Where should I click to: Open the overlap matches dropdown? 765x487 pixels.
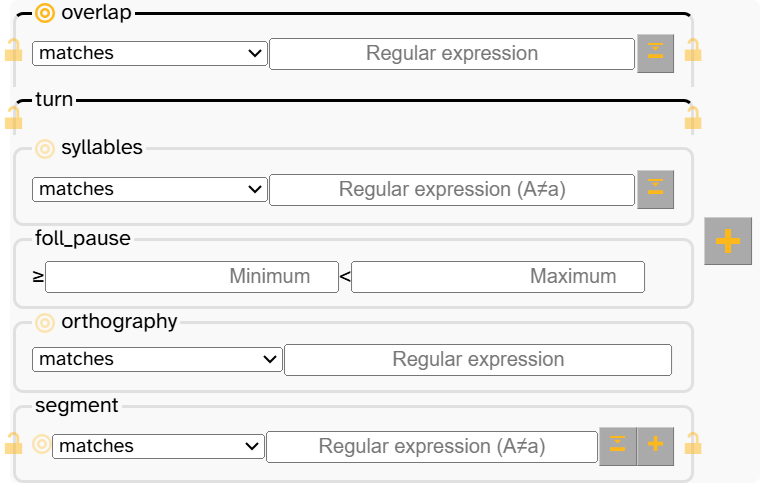(149, 53)
